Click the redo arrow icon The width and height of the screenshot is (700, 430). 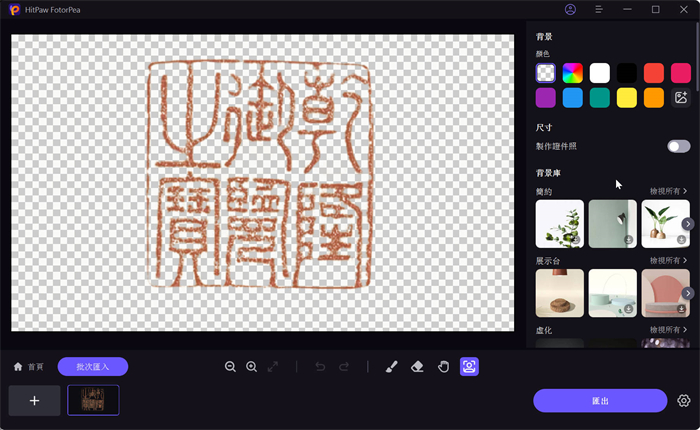point(344,367)
